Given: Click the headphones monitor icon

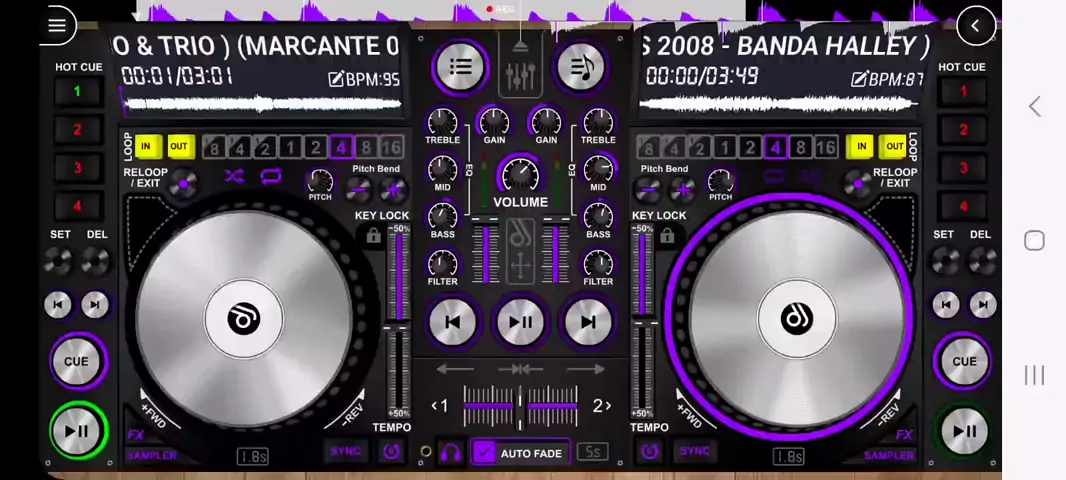Looking at the screenshot, I should point(451,453).
